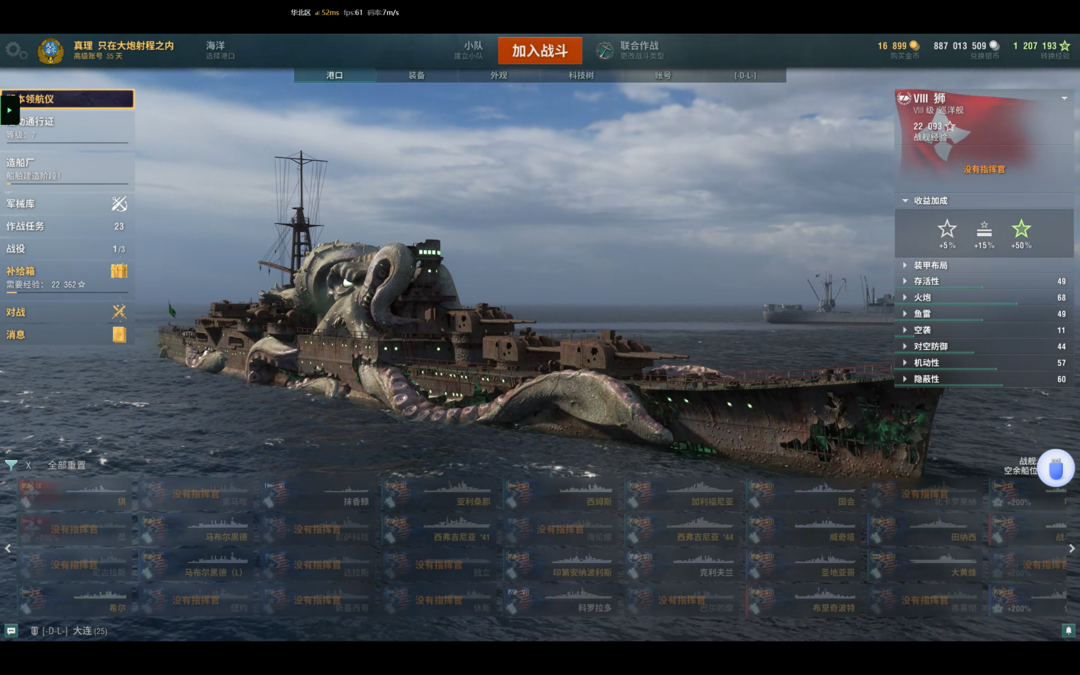Screen dimensions: 1080x675
Task: Page the ship carousel right
Action: 1072,548
